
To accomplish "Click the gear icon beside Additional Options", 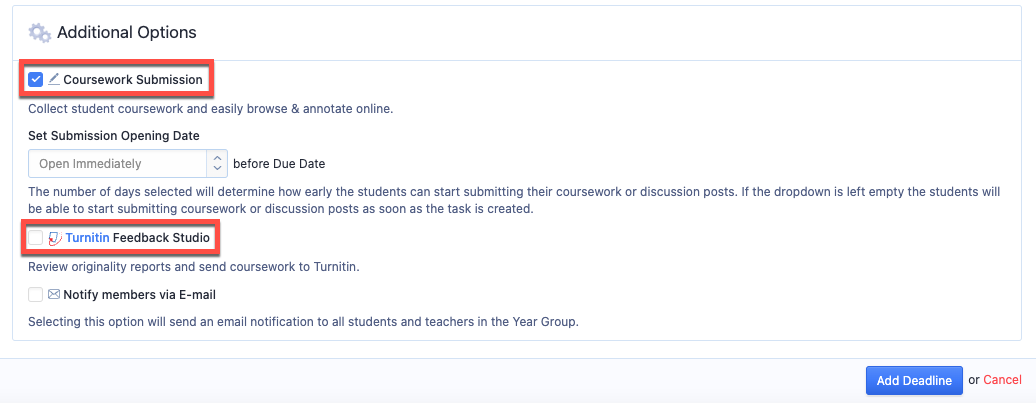I will (x=40, y=32).
